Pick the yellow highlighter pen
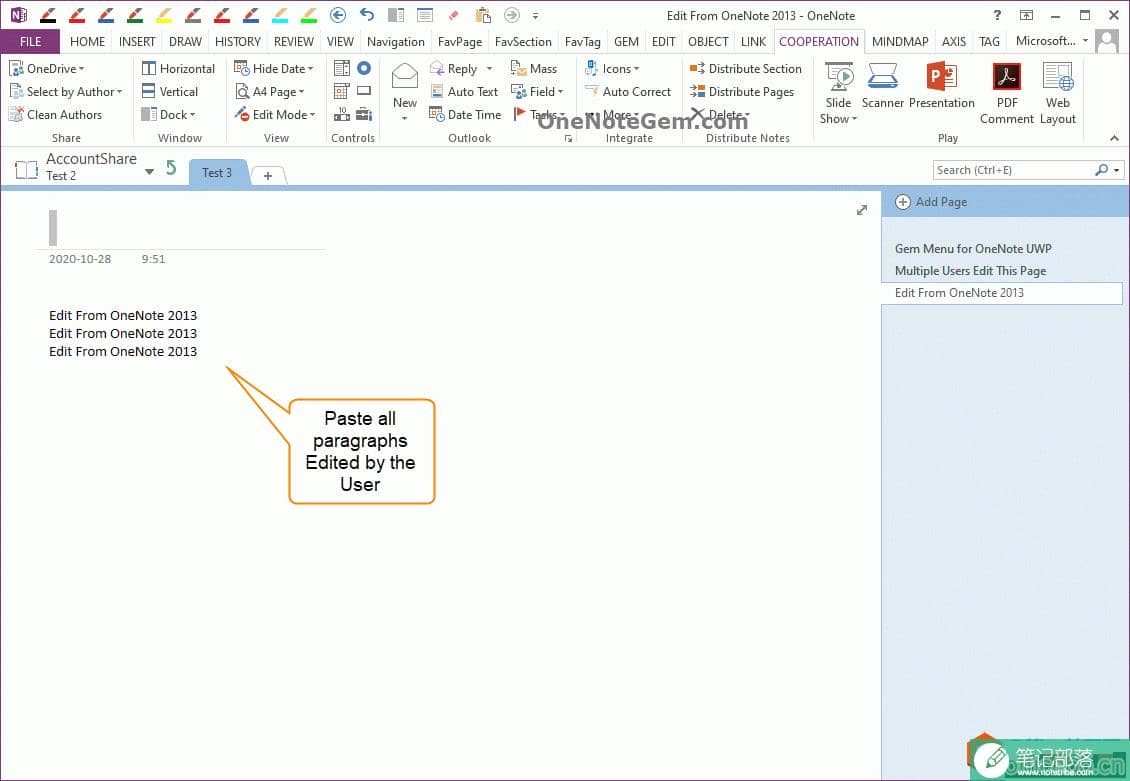 [x=164, y=15]
